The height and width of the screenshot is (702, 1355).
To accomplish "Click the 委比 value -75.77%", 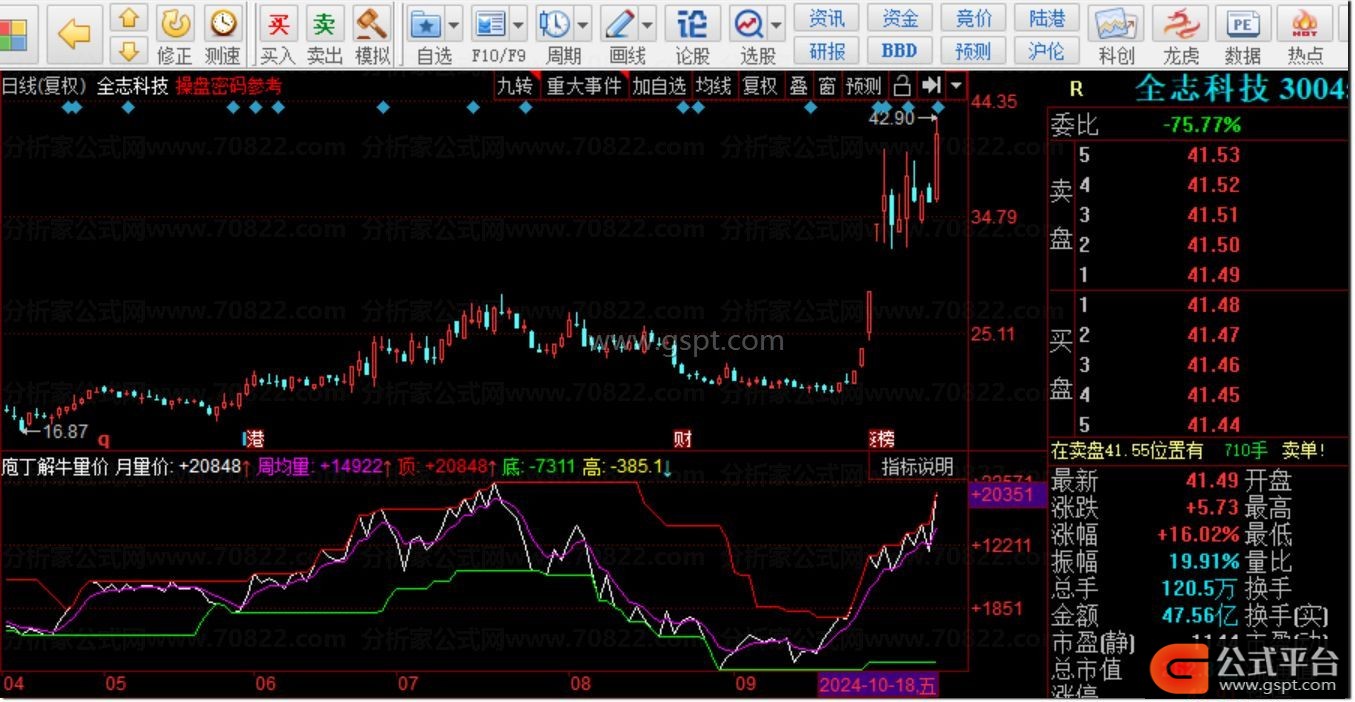I will [x=1201, y=125].
